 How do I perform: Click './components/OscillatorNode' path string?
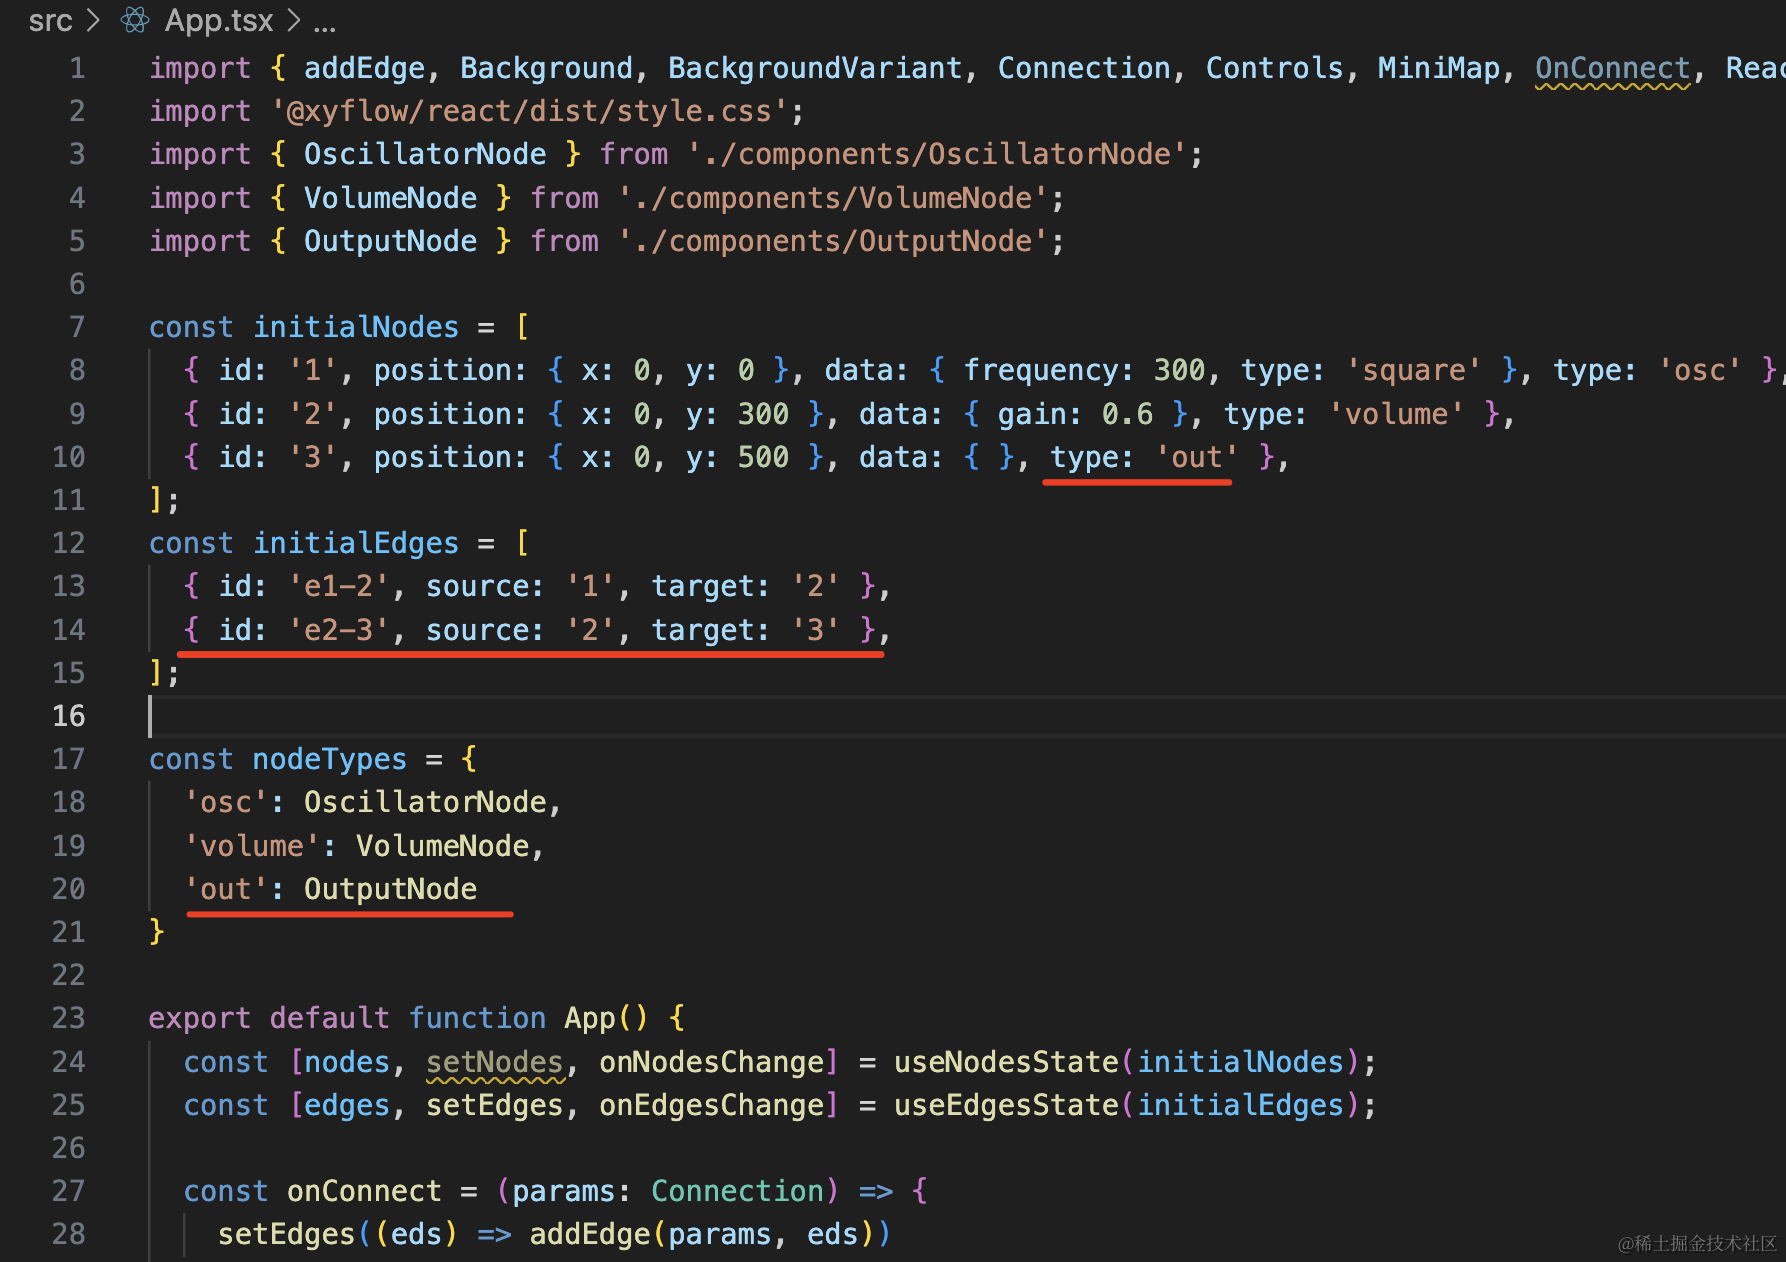coord(937,154)
